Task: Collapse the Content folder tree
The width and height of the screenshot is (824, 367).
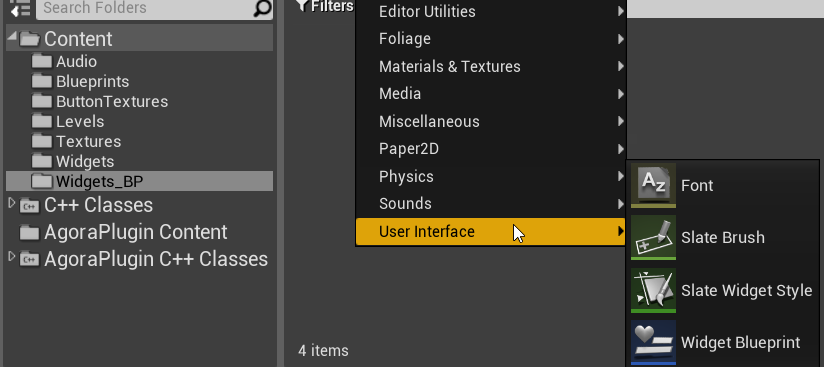Action: coord(12,38)
